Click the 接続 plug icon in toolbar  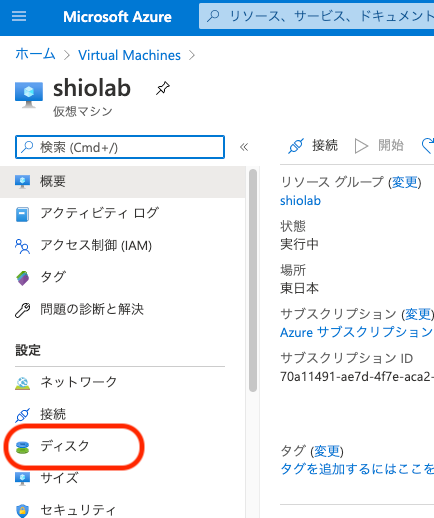tap(296, 146)
